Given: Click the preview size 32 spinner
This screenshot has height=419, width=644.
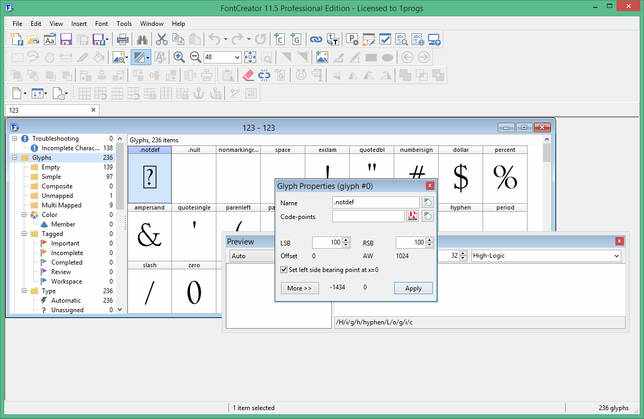Looking at the screenshot, I should [x=463, y=256].
